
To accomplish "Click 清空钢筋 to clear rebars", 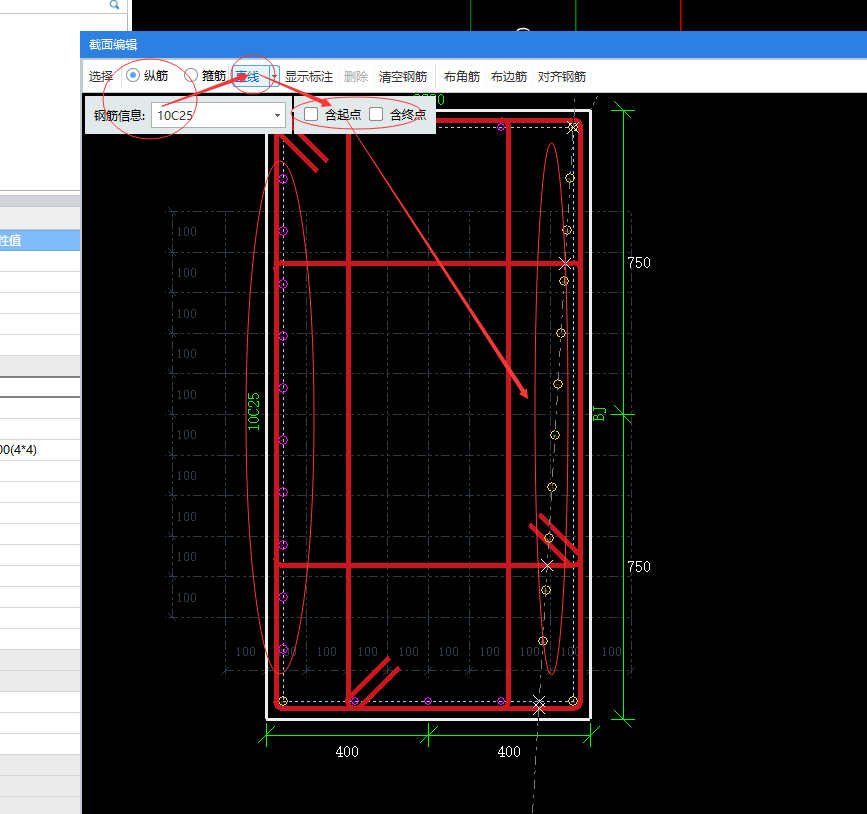I will (x=403, y=76).
